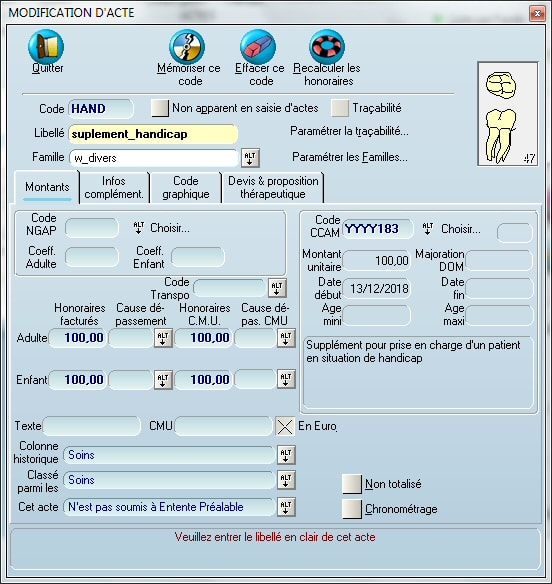Screen dimensions: 552x584
Task: Enable the Chronométrage checkbox
Action: coord(352,509)
